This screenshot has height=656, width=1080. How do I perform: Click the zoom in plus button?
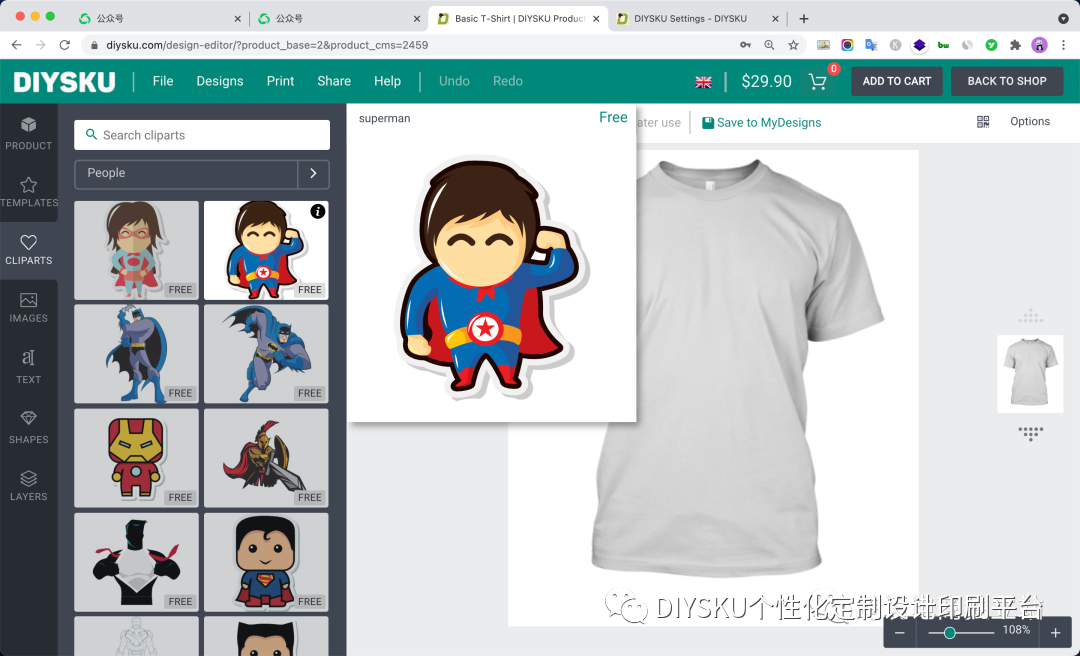pyautogui.click(x=1055, y=633)
